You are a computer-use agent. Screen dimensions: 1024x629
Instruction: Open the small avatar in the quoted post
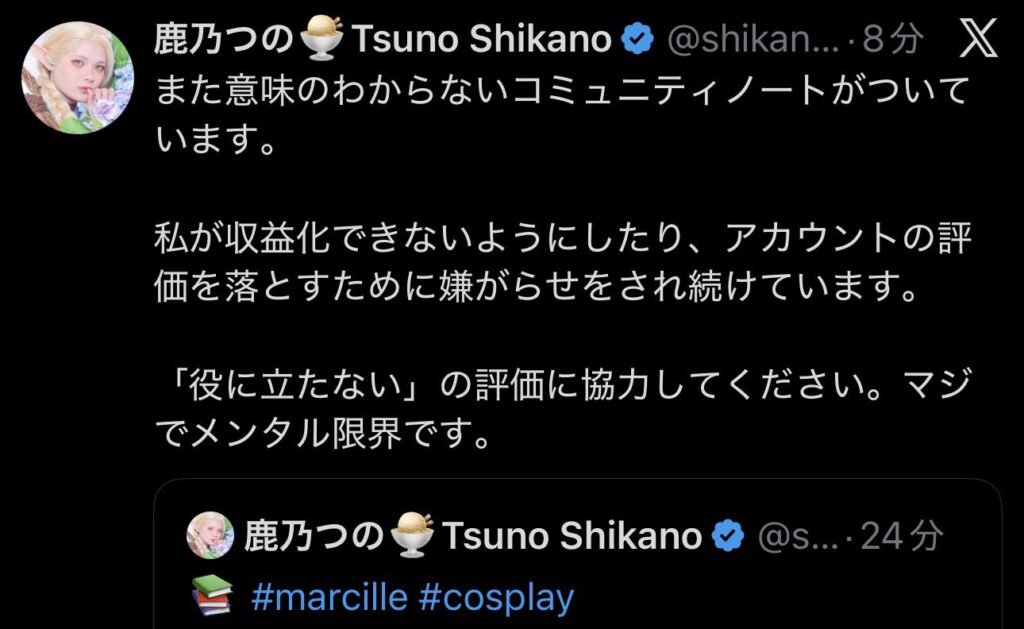(209, 537)
